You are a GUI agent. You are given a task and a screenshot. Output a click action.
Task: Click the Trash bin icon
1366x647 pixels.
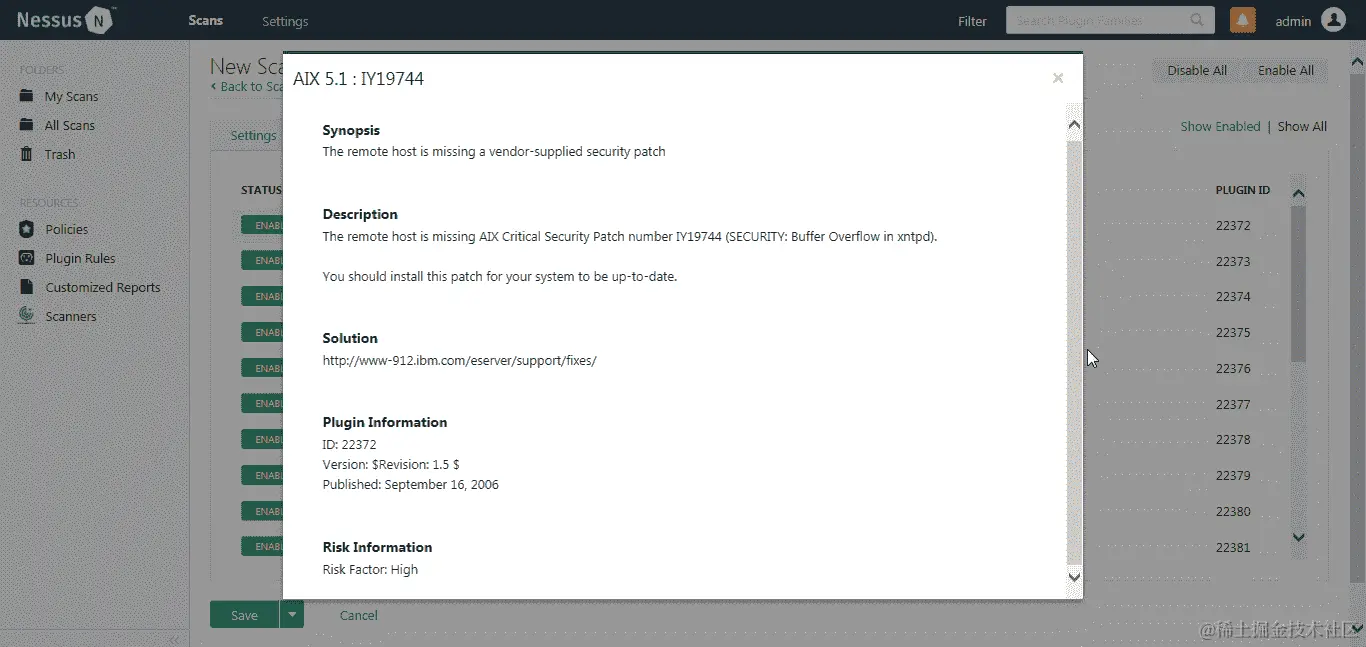pyautogui.click(x=27, y=154)
